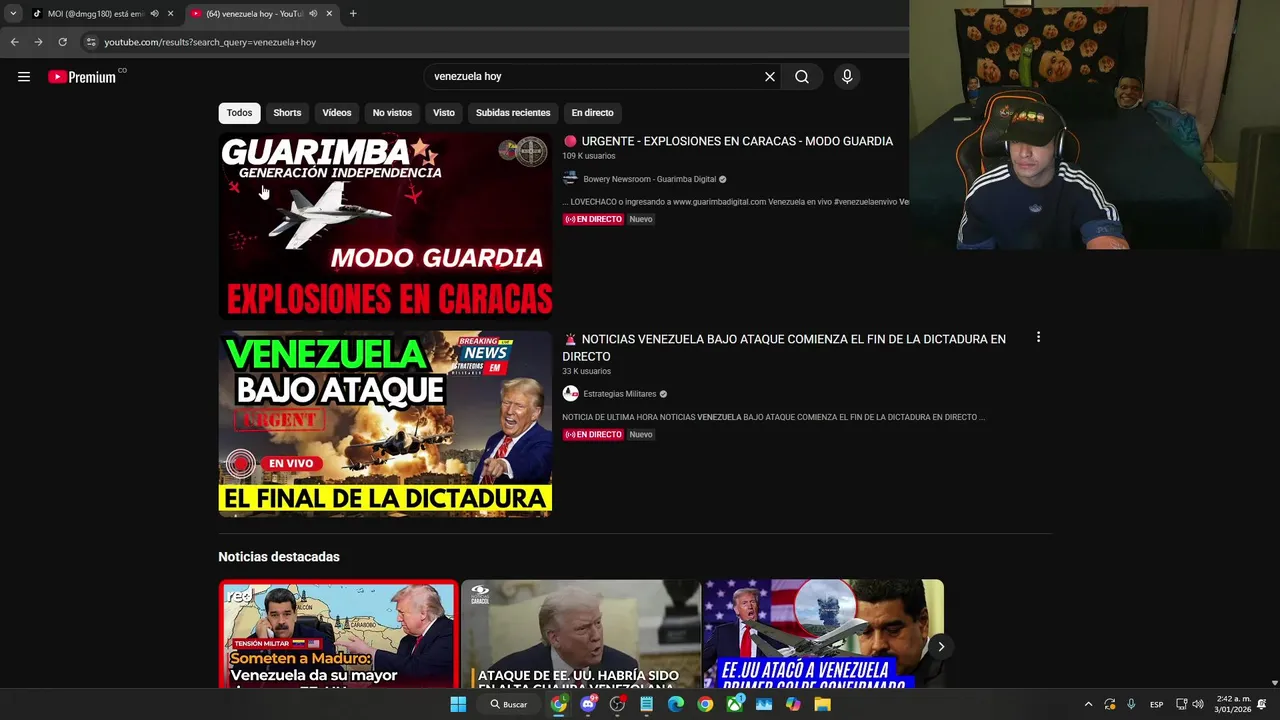Open Discord from the taskbar
1280x720 pixels.
click(x=588, y=704)
